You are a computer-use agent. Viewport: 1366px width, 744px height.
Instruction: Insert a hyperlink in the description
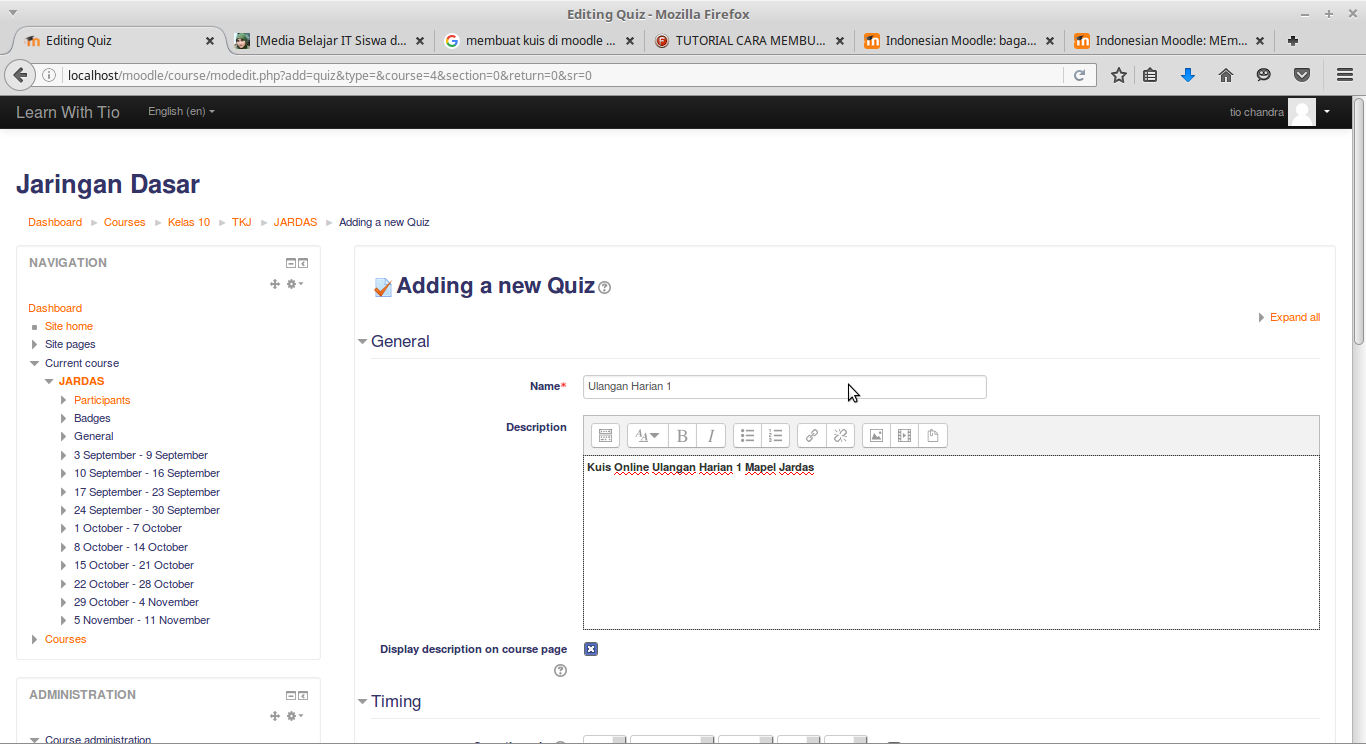811,435
